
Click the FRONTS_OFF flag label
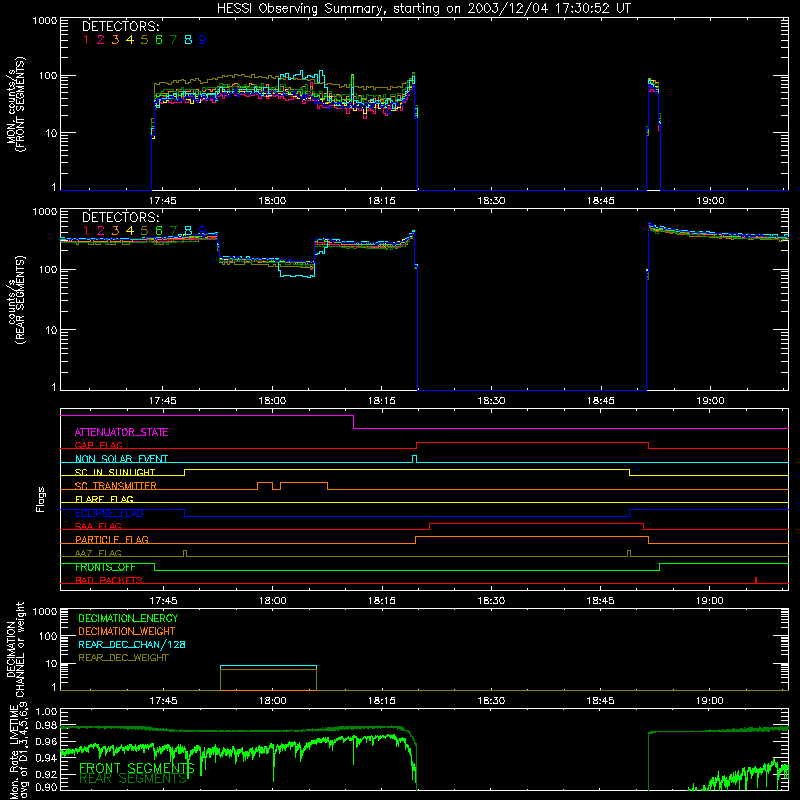click(105, 567)
